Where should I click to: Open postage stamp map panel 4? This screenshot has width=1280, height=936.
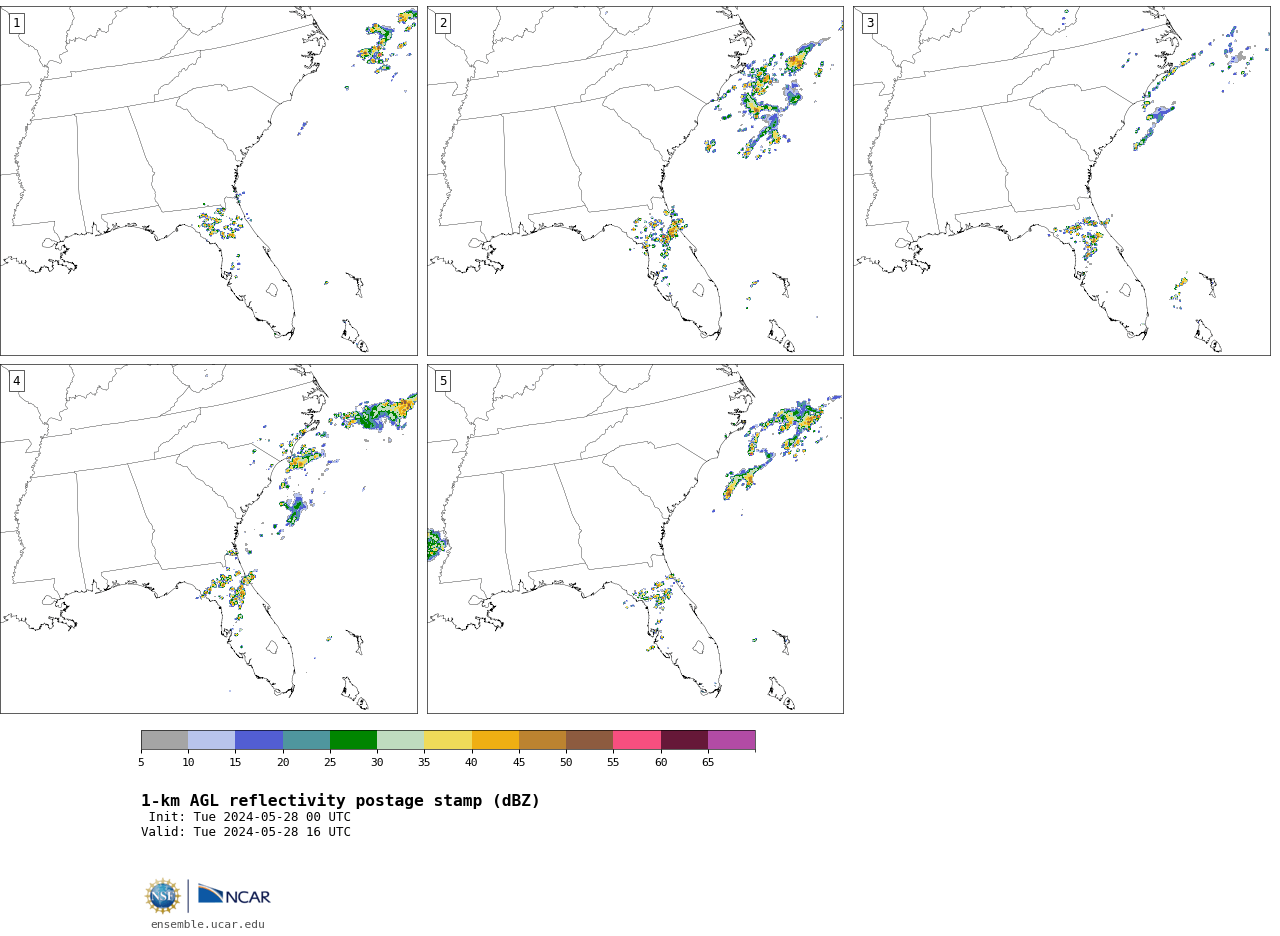point(208,539)
